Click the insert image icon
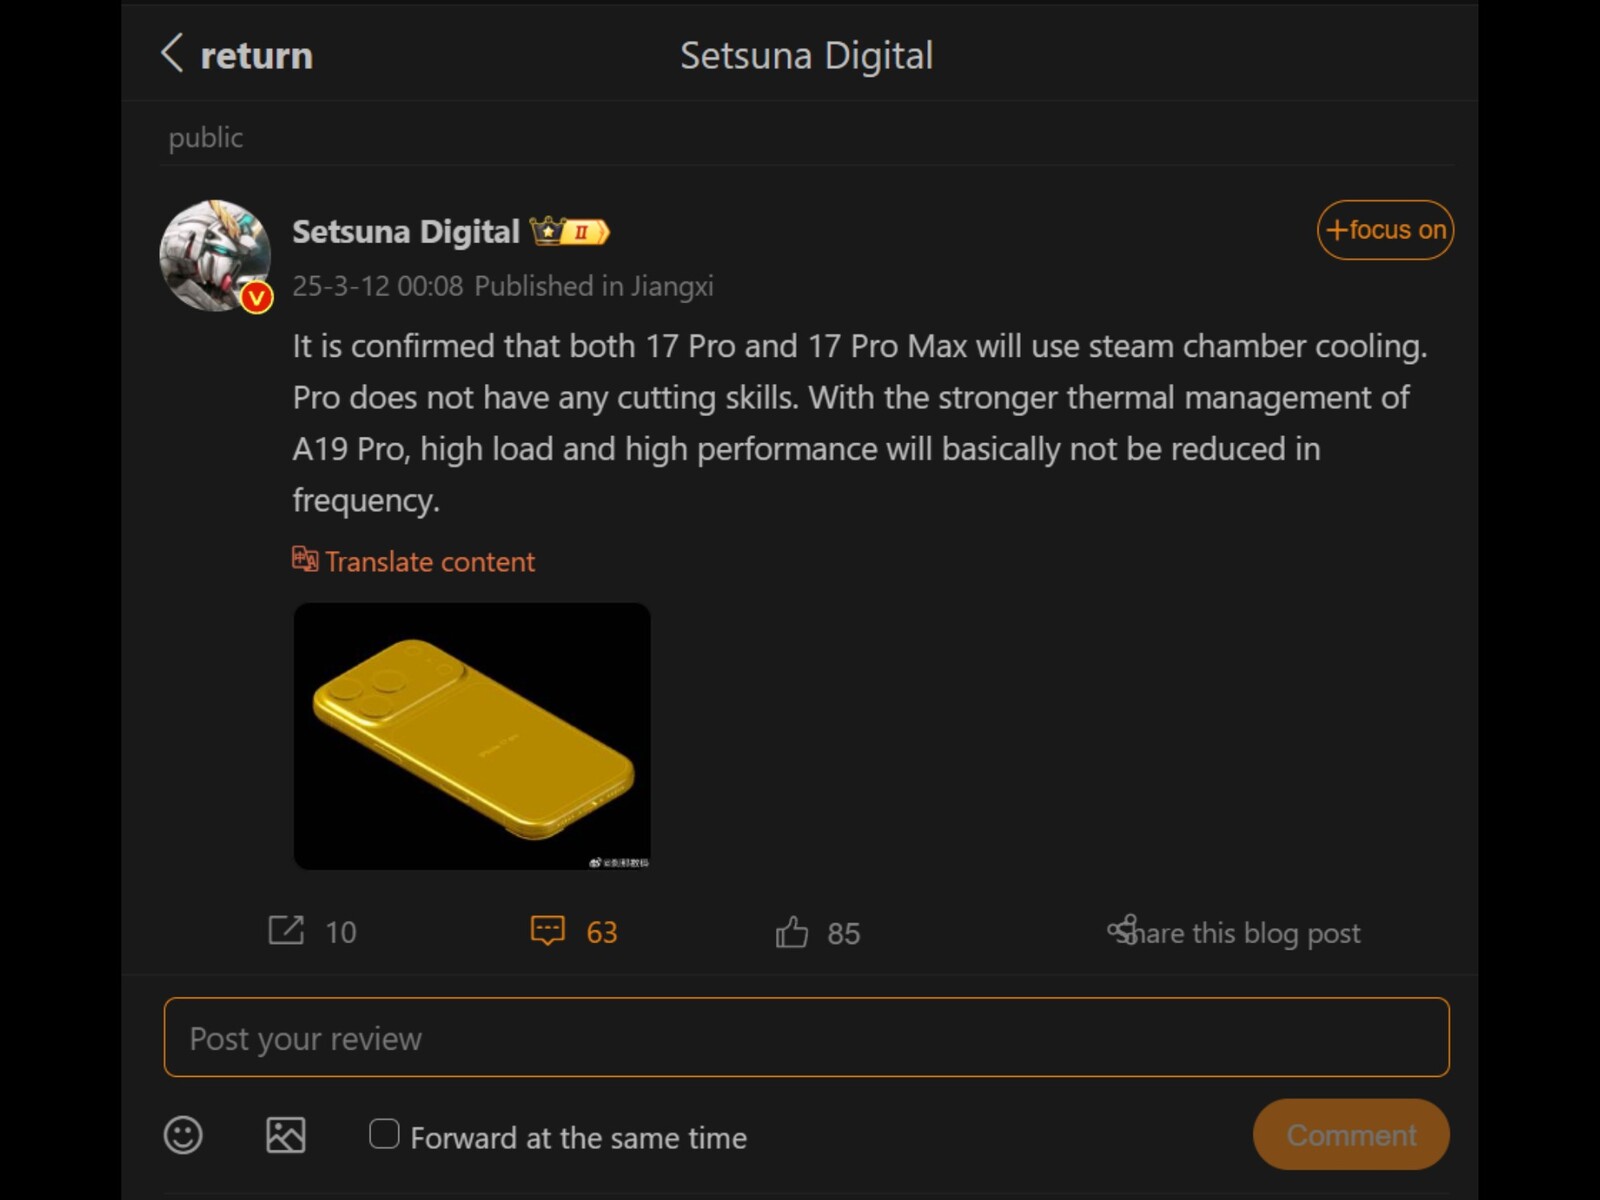 point(286,1135)
